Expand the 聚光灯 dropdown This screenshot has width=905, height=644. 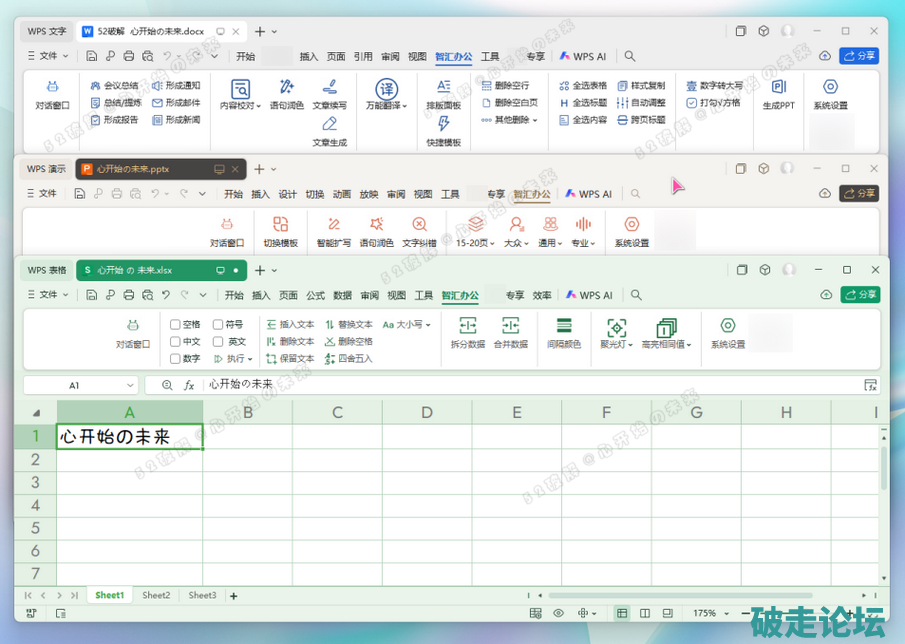616,344
